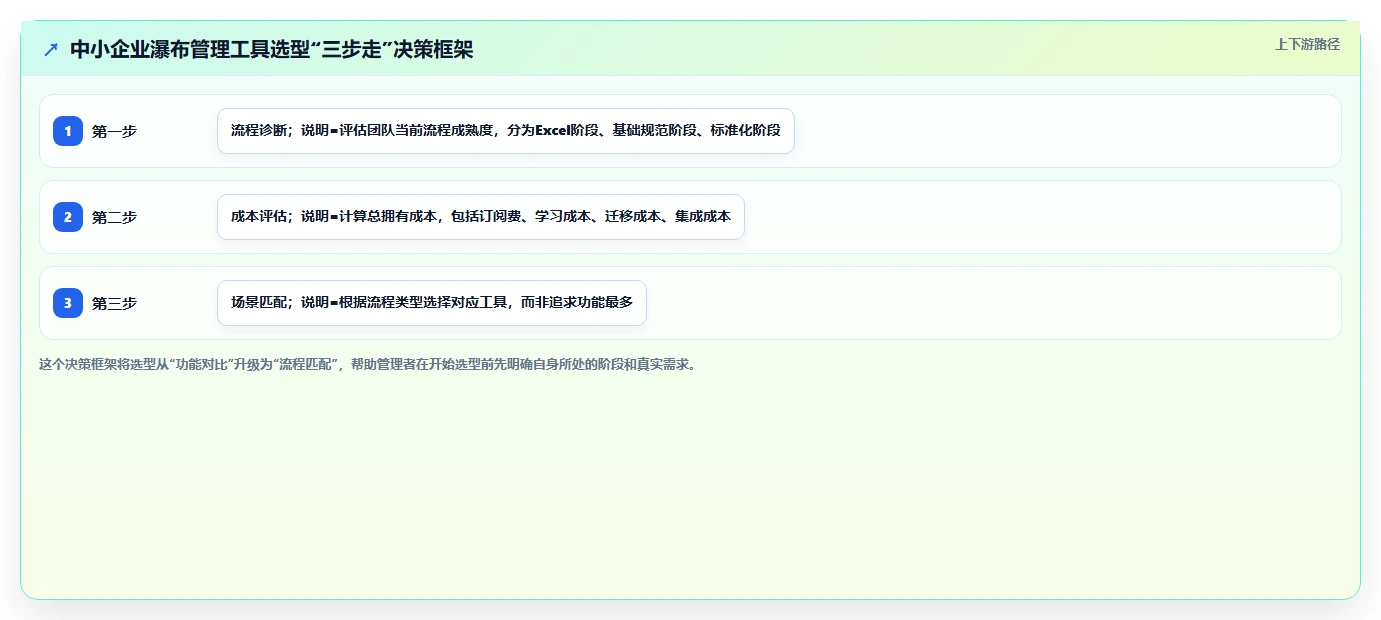This screenshot has height=620, width=1381.
Task: Open the 成本评估 description box
Action: (481, 217)
